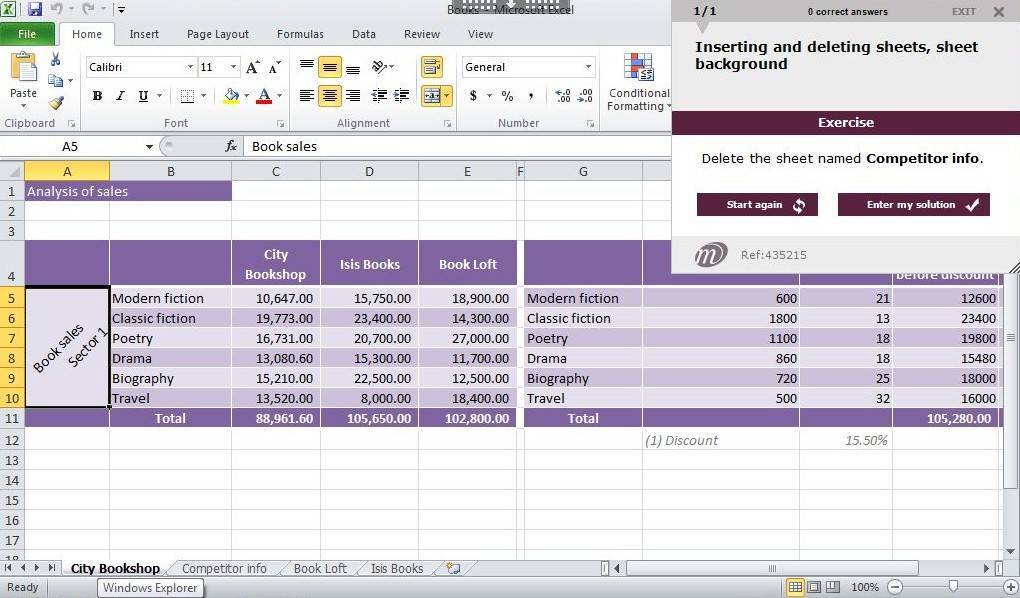Screen dimensions: 1020x598
Task: Apply percent style to the cell
Action: pyautogui.click(x=507, y=96)
